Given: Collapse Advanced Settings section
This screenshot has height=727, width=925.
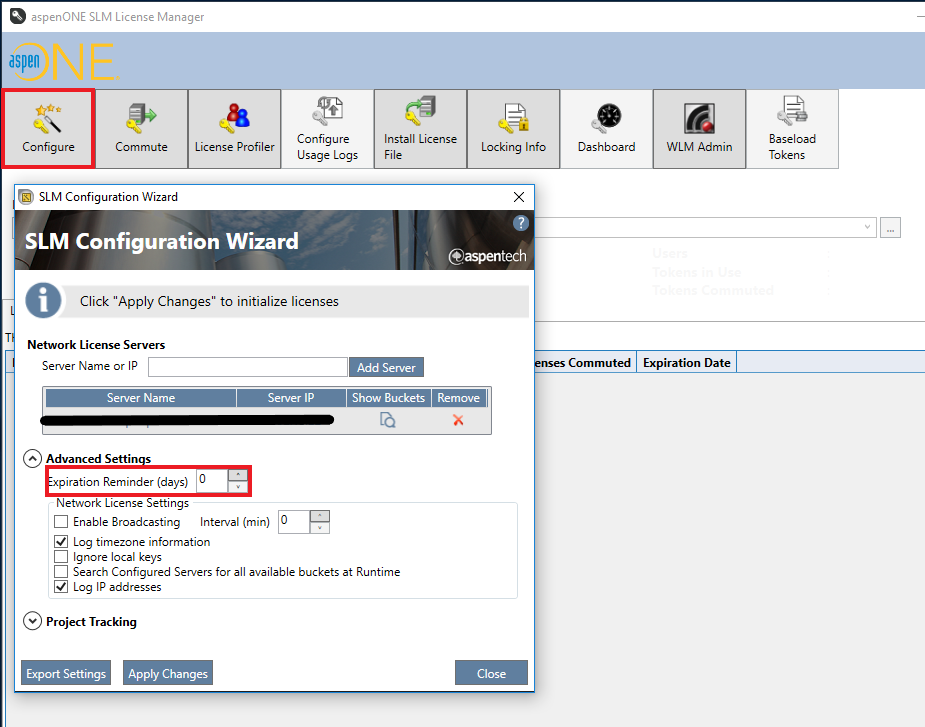Looking at the screenshot, I should coord(32,459).
